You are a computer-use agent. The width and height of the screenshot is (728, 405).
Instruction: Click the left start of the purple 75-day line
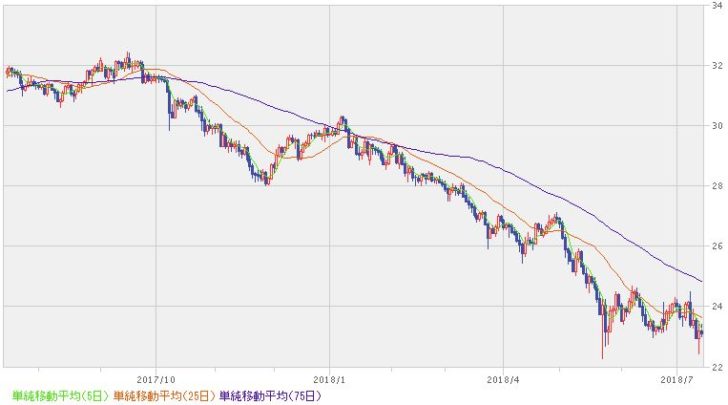[x=7, y=91]
